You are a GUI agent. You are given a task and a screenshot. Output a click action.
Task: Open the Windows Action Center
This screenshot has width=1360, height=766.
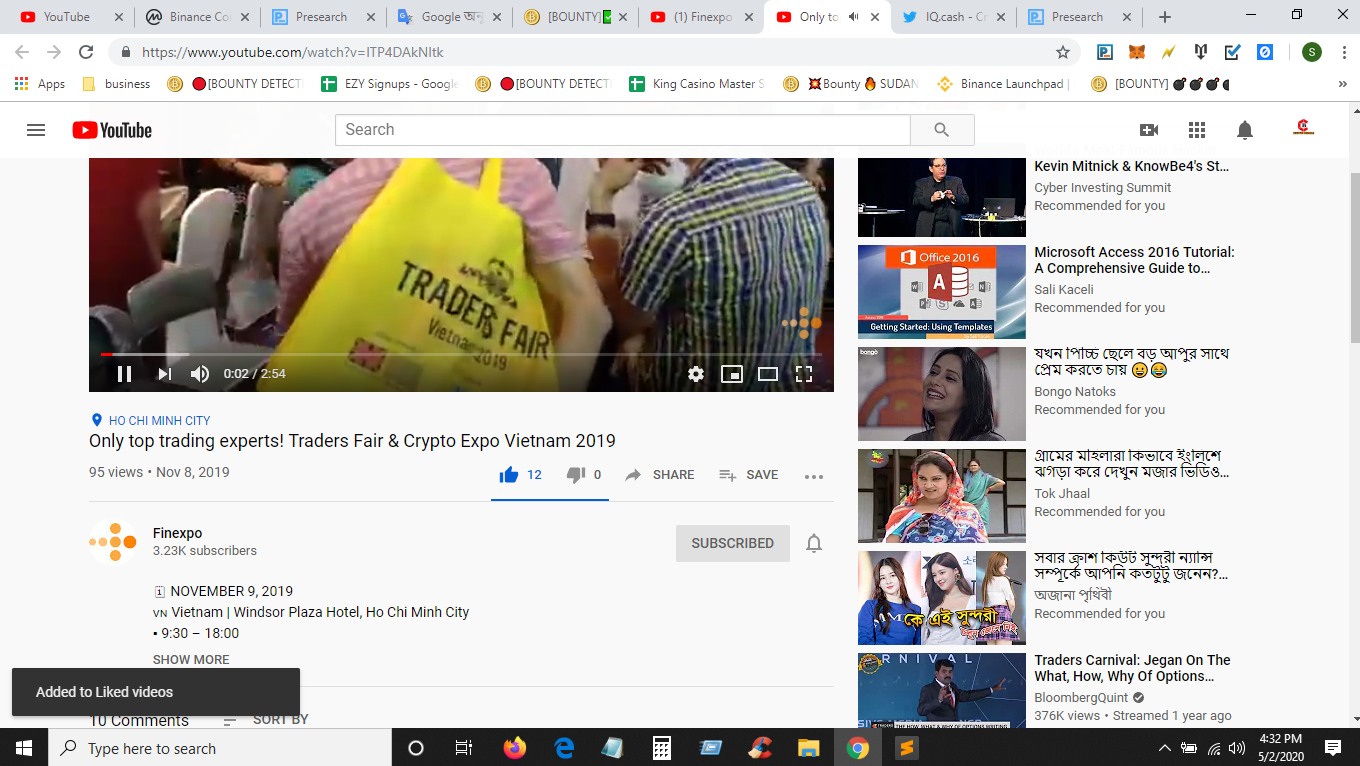(x=1333, y=748)
